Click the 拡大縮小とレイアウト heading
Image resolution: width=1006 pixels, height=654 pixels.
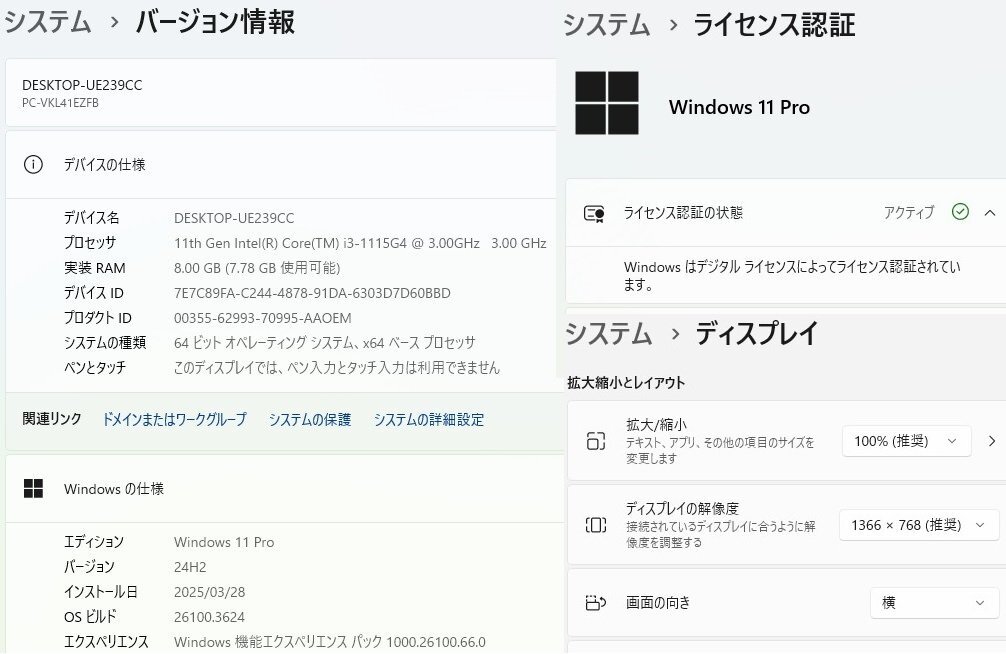(626, 383)
